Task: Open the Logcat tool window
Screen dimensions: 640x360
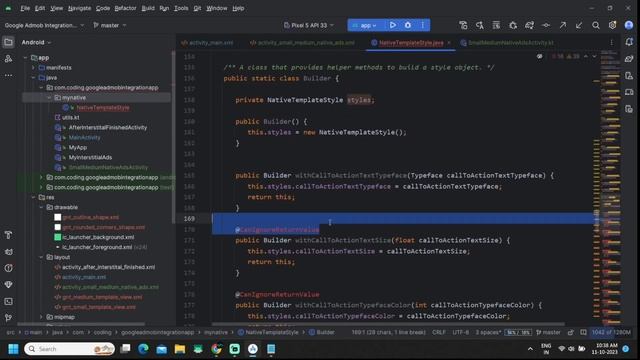Action: 8,251
